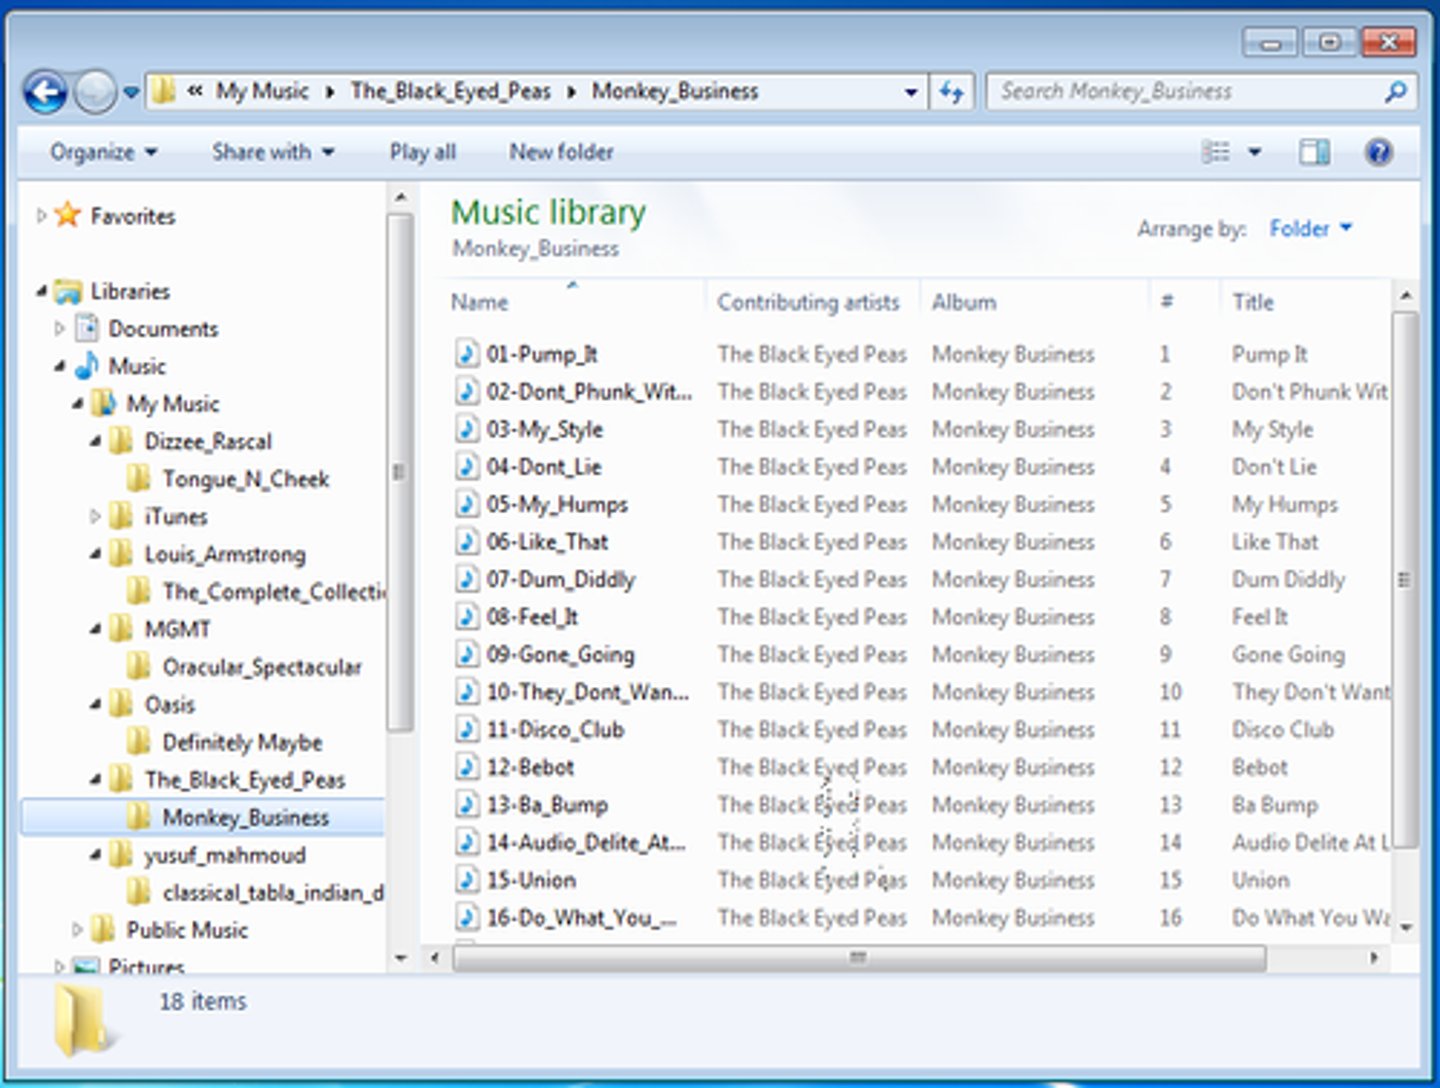Click the New folder button

click(x=561, y=152)
